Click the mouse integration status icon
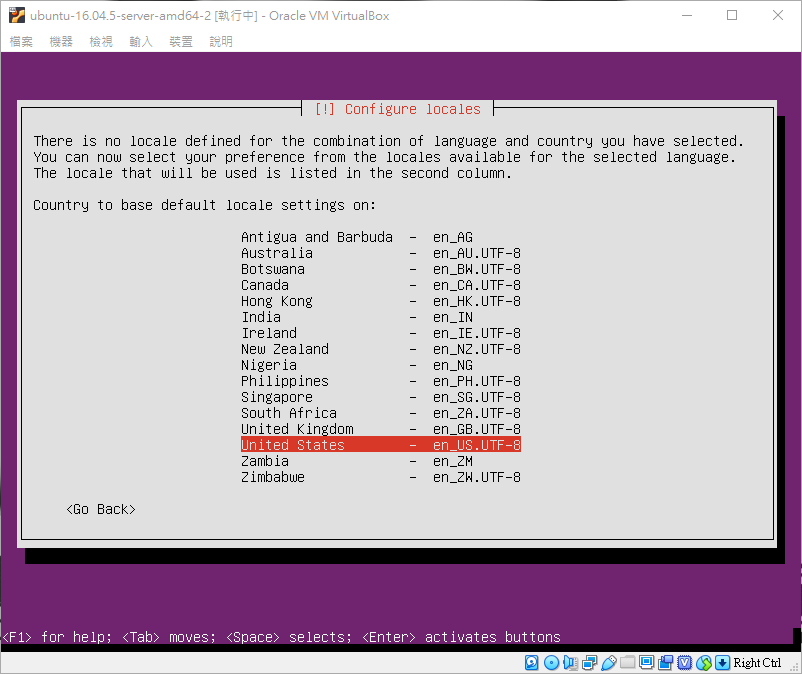This screenshot has width=802, height=674. tap(704, 663)
